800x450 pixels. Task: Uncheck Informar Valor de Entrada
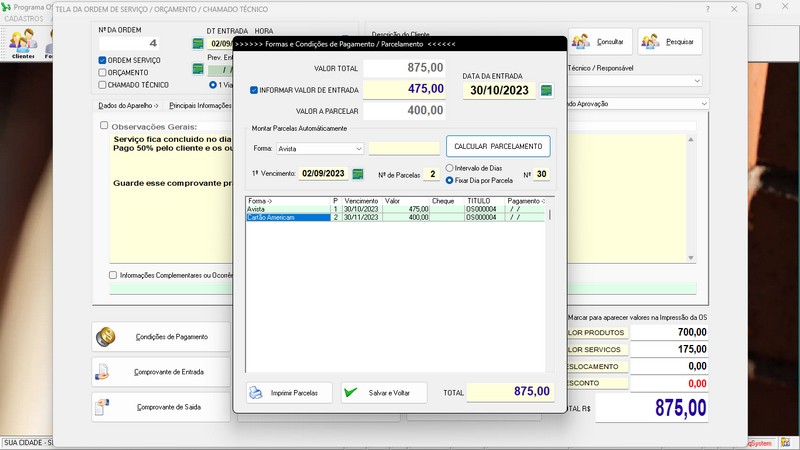tap(254, 90)
